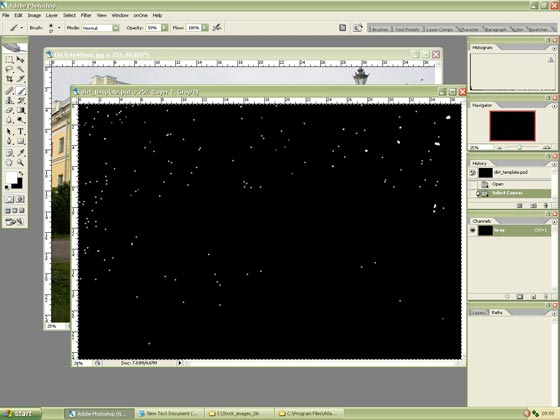Open the tool preset picker arrow
The width and height of the screenshot is (560, 420).
22,28
